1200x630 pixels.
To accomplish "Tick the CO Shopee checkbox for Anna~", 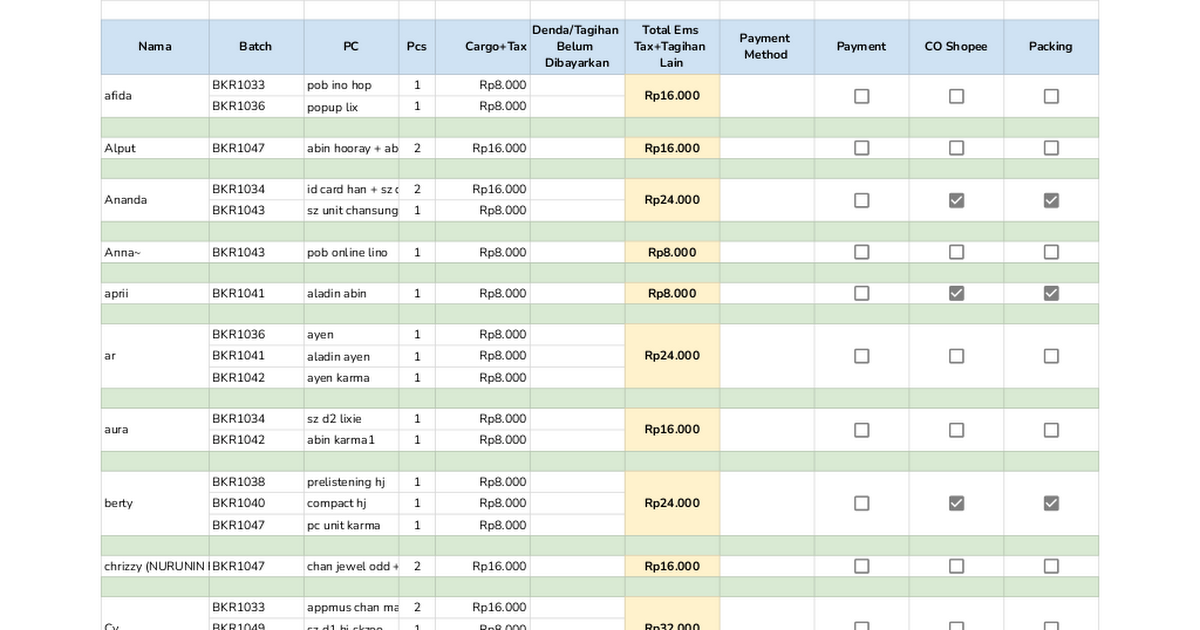I will [956, 252].
